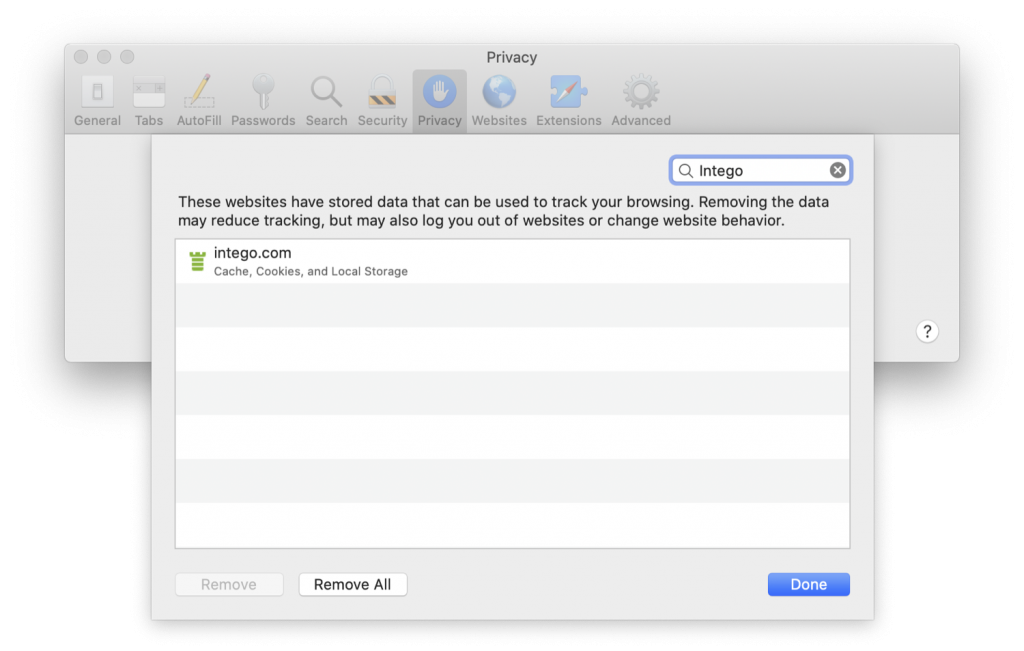Open the Tabs preferences pane
This screenshot has height=651, width=1024.
[148, 98]
